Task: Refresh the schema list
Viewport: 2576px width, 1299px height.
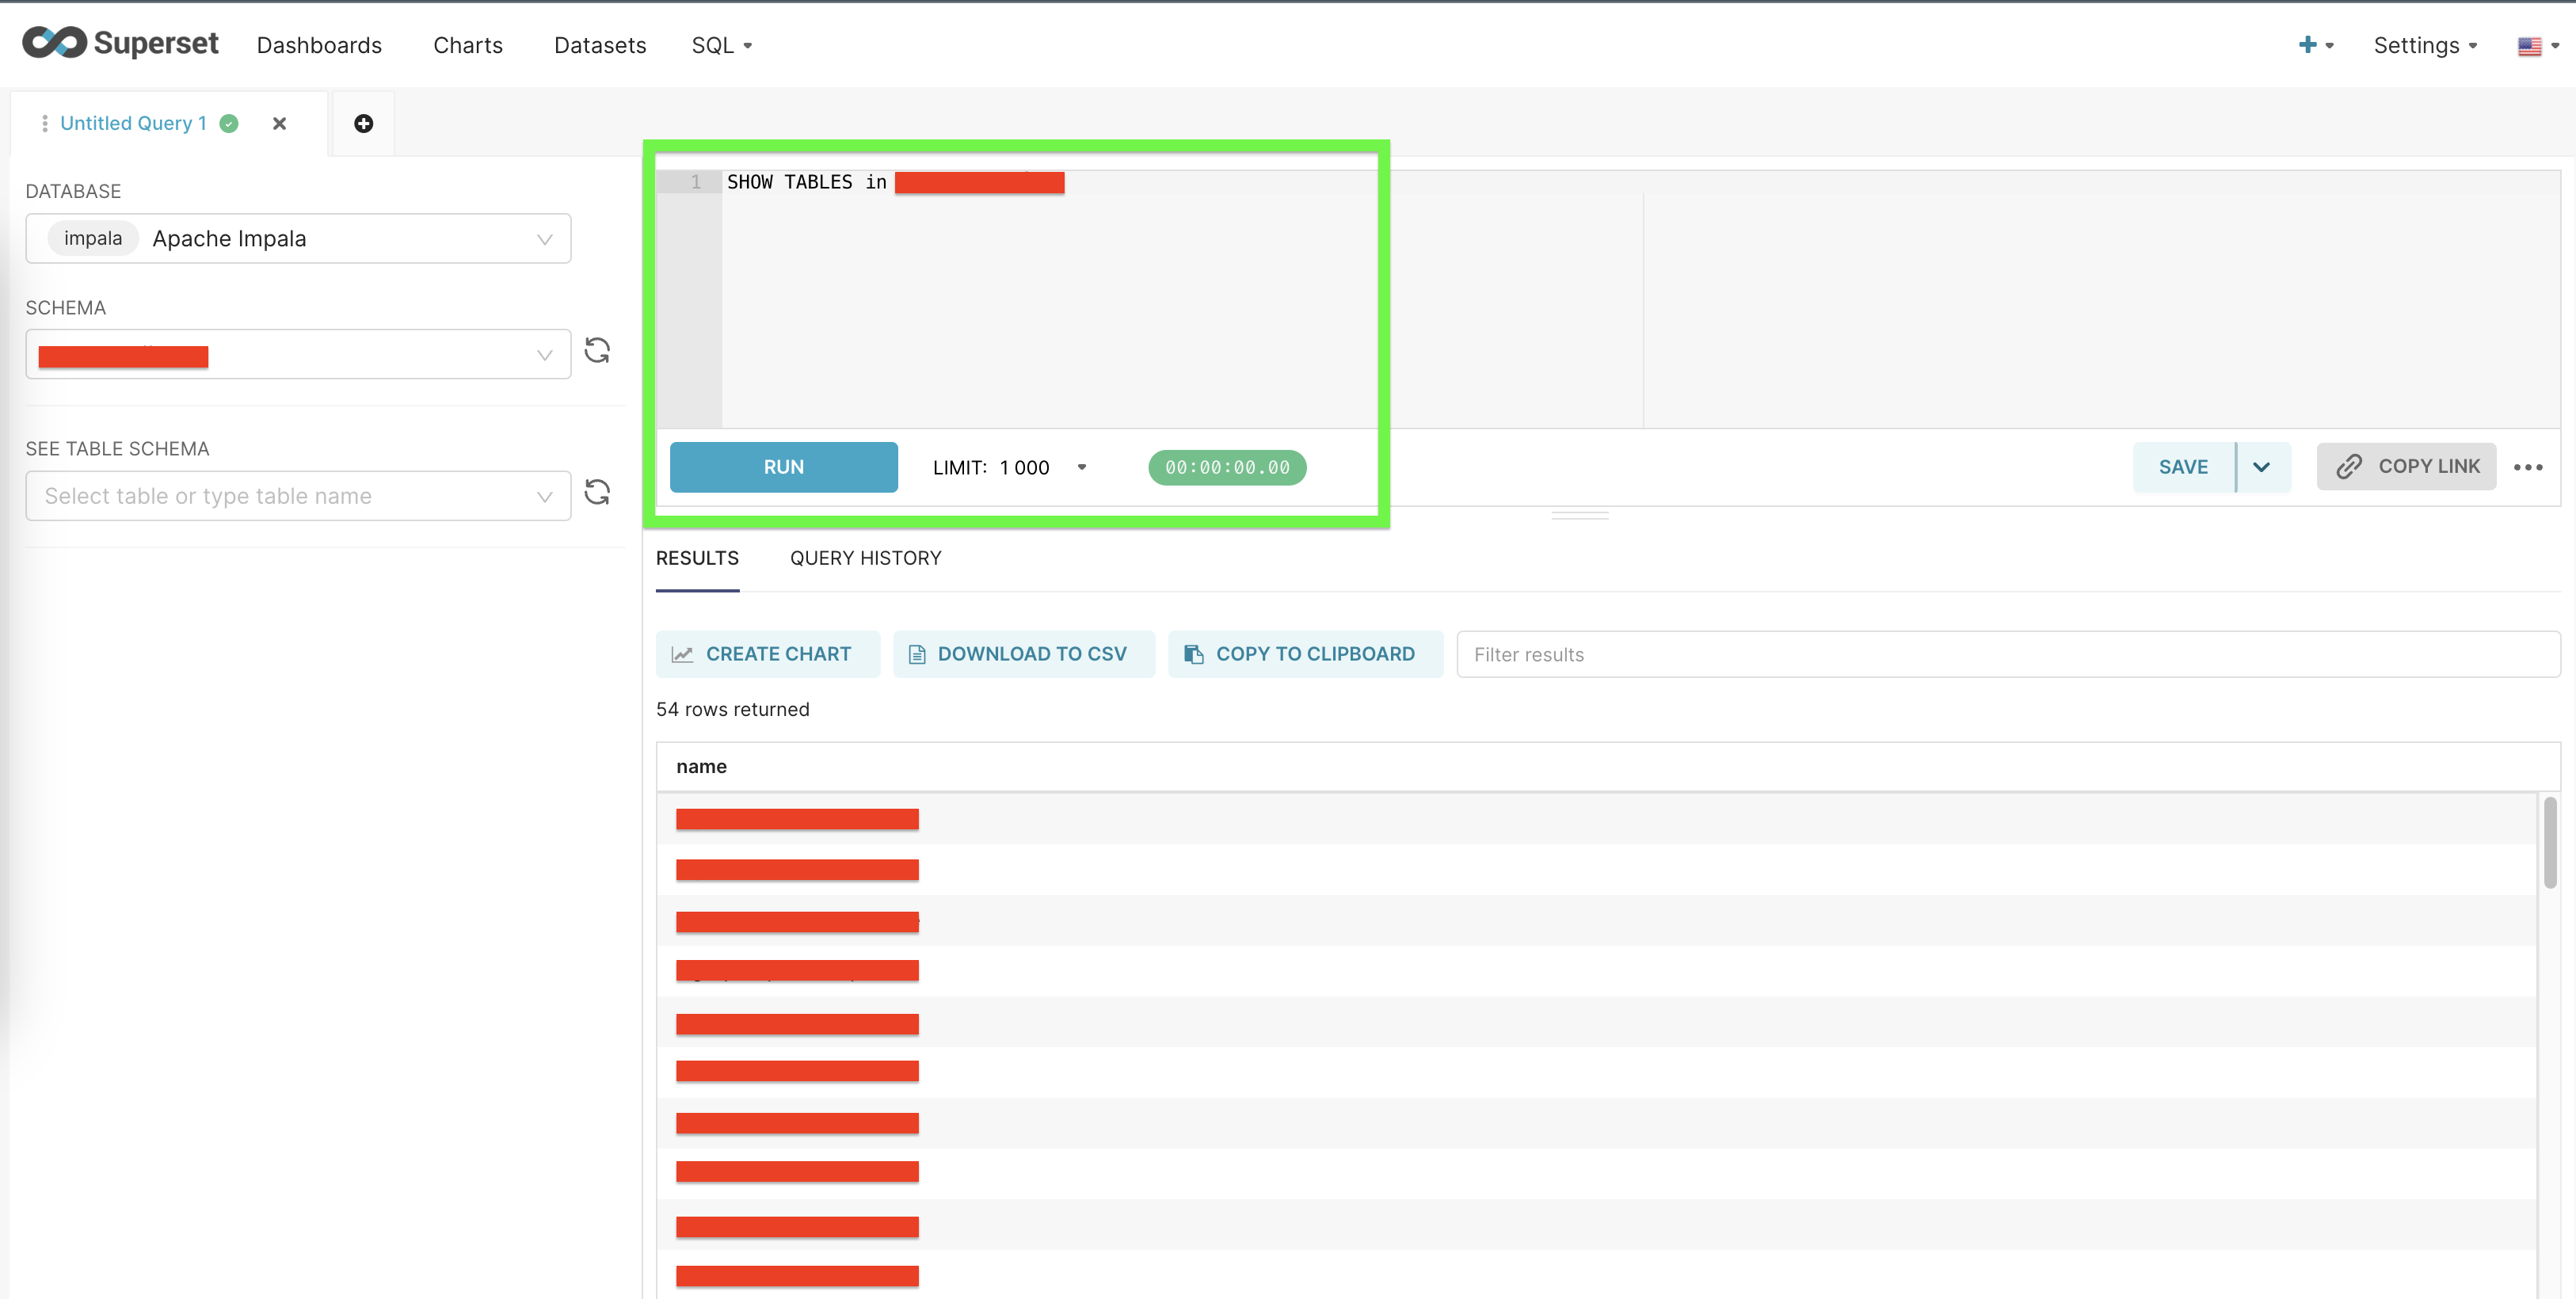Action: pos(597,350)
